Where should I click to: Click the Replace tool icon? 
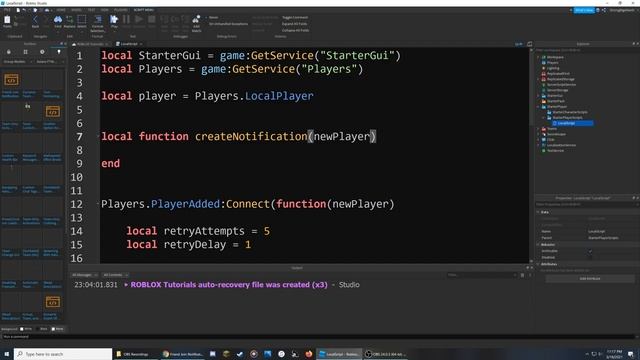69,20
